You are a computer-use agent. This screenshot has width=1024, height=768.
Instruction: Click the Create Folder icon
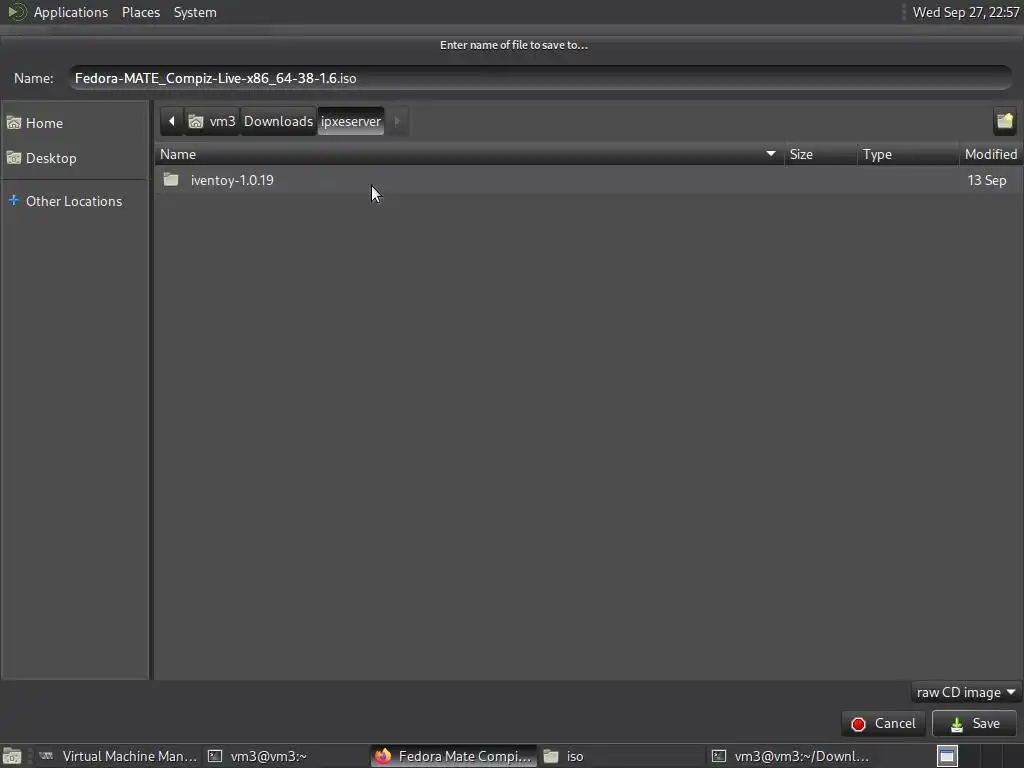[1004, 121]
